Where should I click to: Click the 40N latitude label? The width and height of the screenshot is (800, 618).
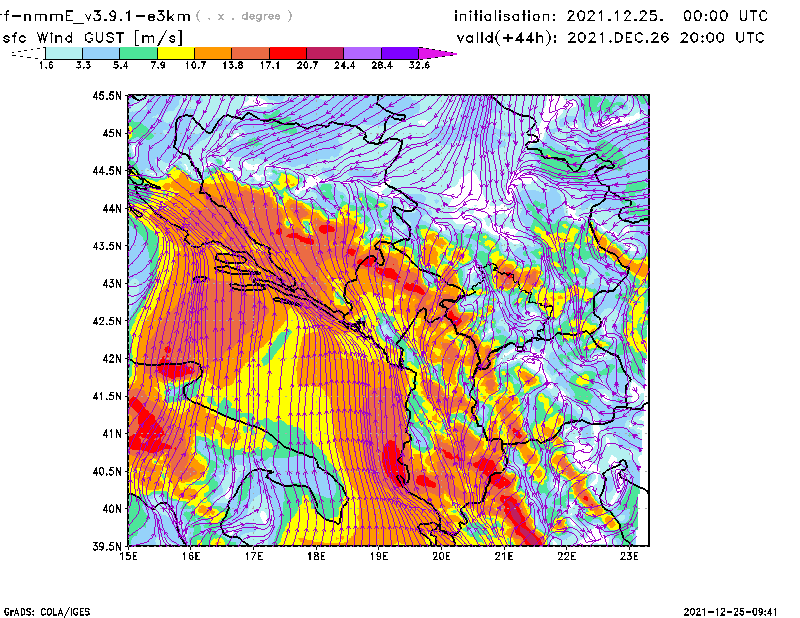pyautogui.click(x=112, y=509)
